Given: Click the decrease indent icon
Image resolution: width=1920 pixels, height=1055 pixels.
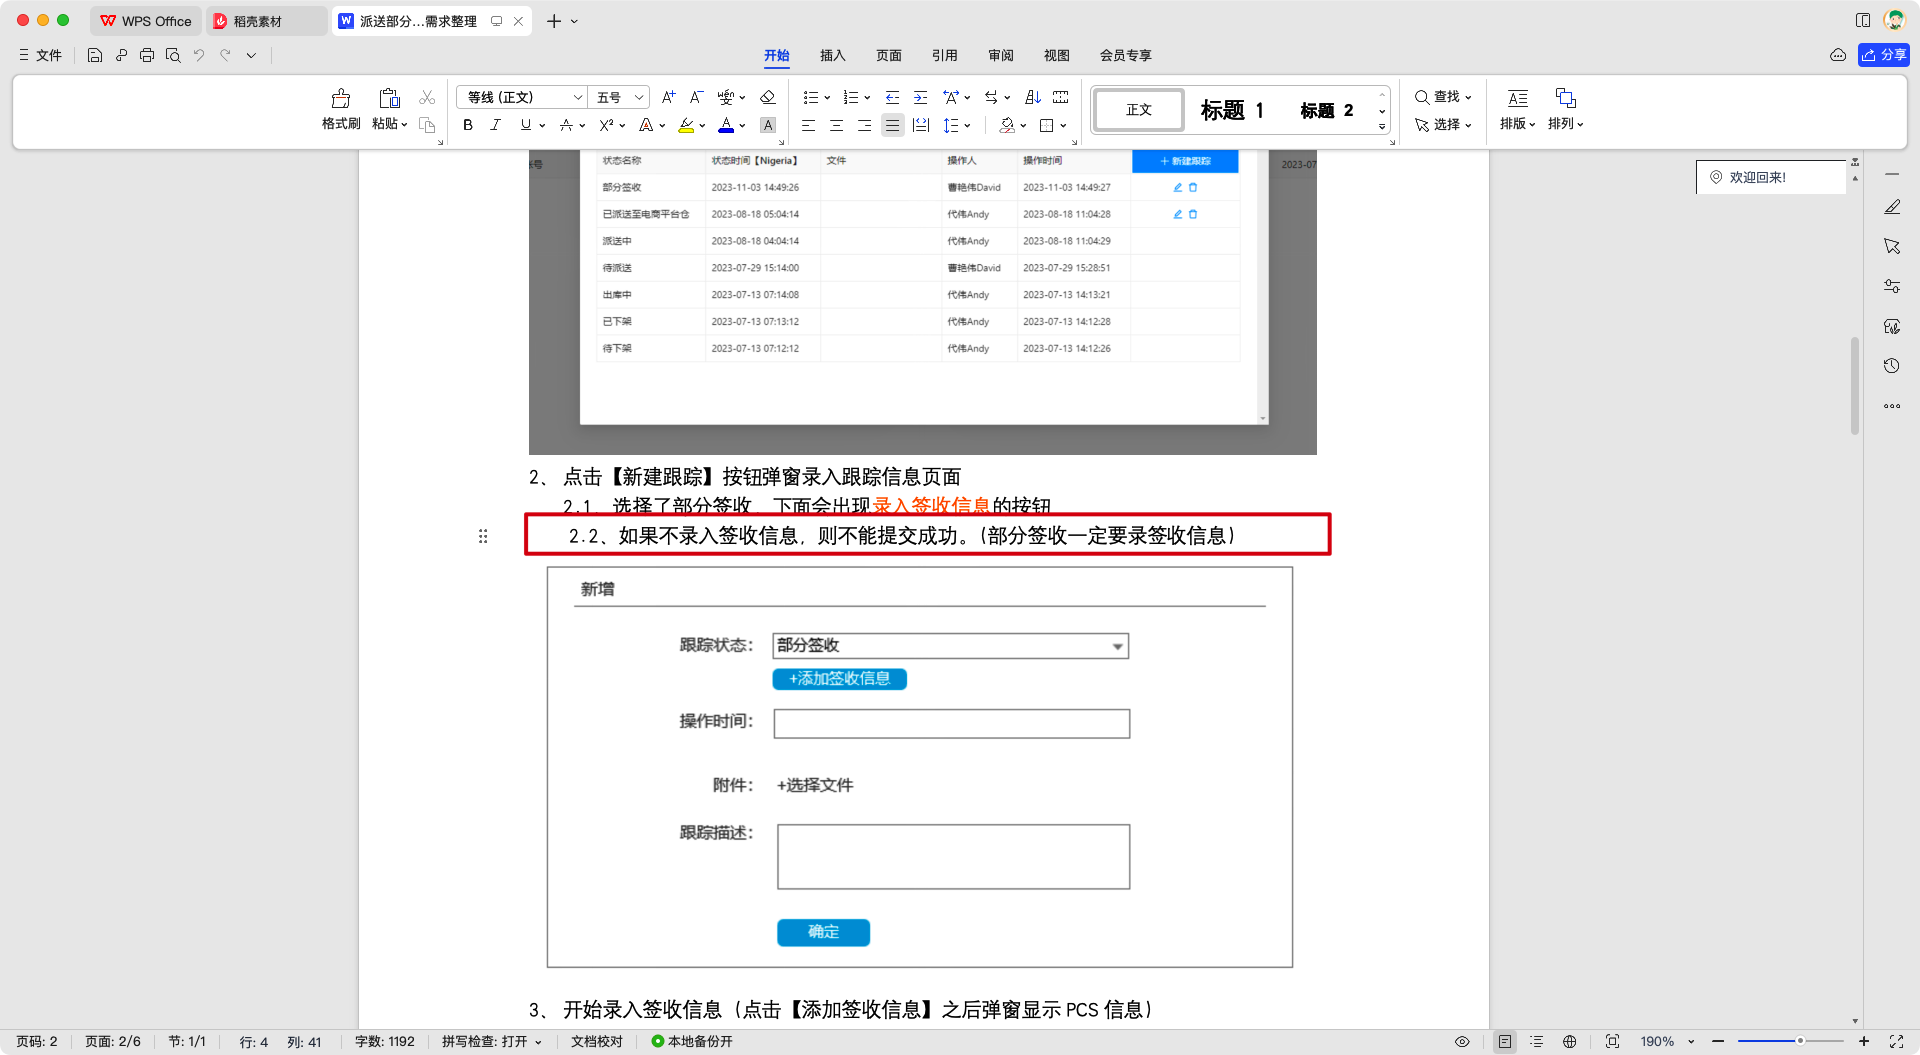Looking at the screenshot, I should tap(892, 97).
